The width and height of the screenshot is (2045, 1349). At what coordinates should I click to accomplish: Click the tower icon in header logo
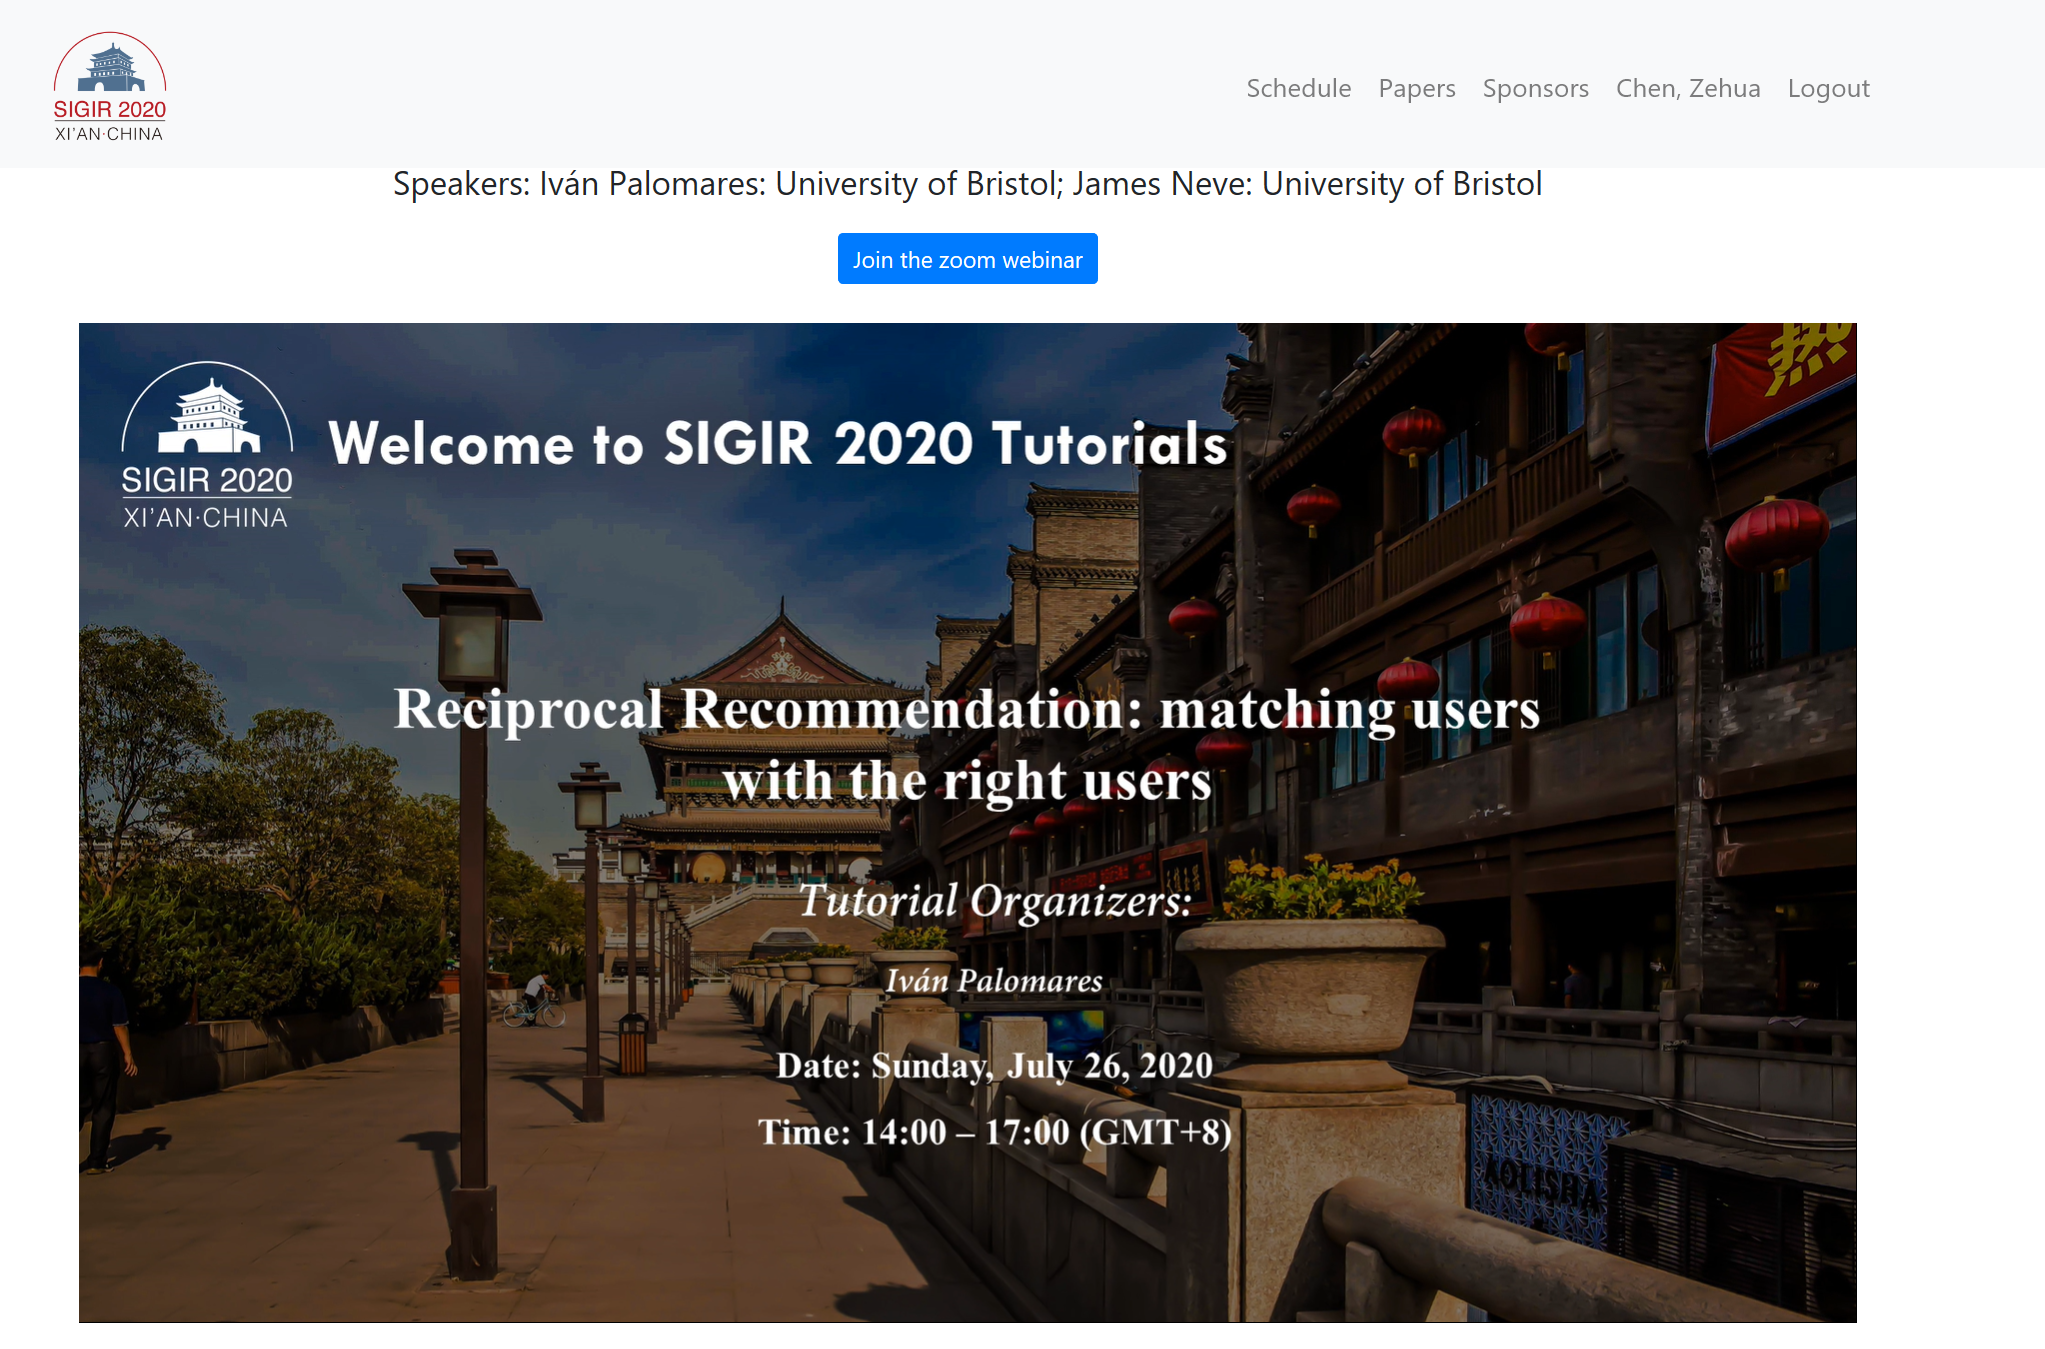click(x=111, y=67)
